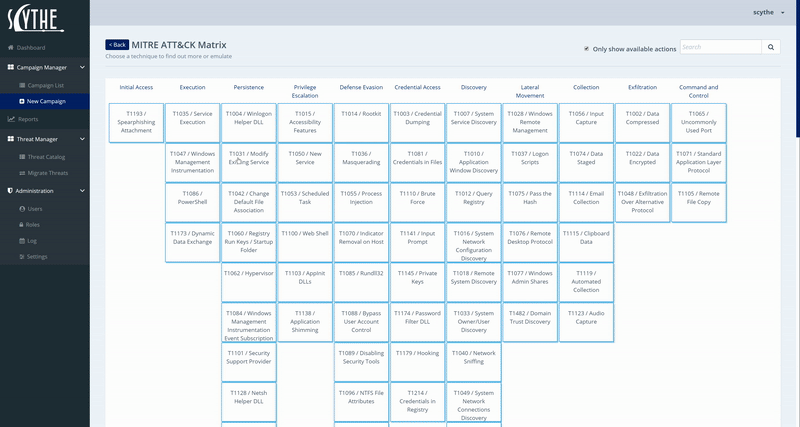Choose T1062 Hypervisor tile
The width and height of the screenshot is (800, 427).
pyautogui.click(x=249, y=282)
